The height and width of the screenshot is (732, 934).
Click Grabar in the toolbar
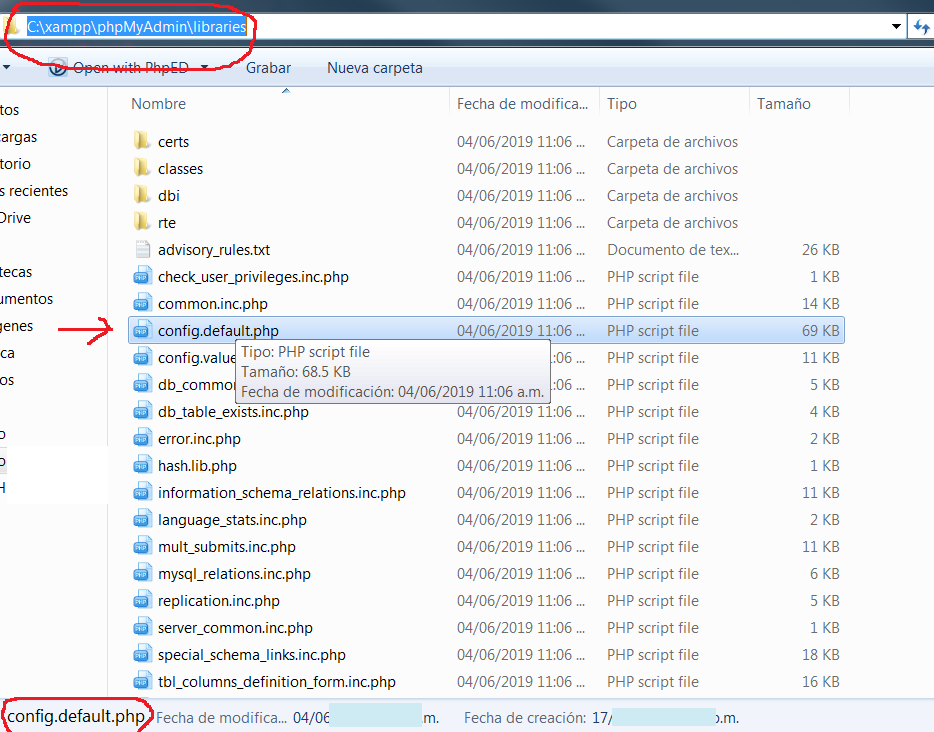pyautogui.click(x=269, y=68)
